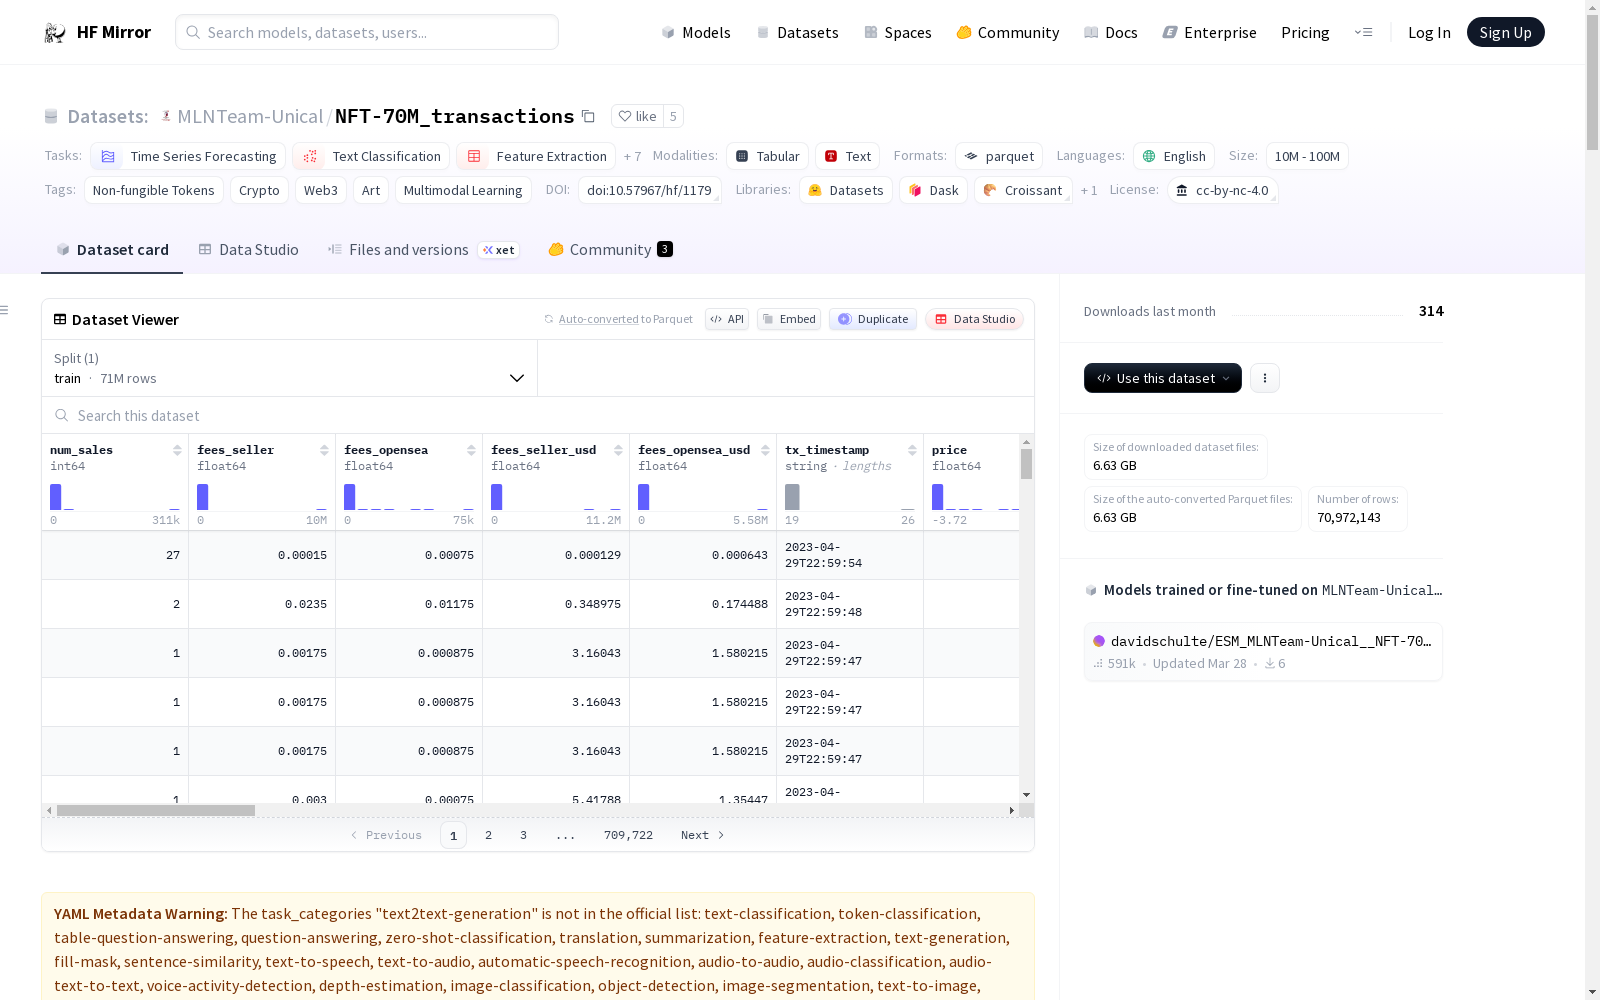Open the navigation overflow menu icon

pos(1363,32)
